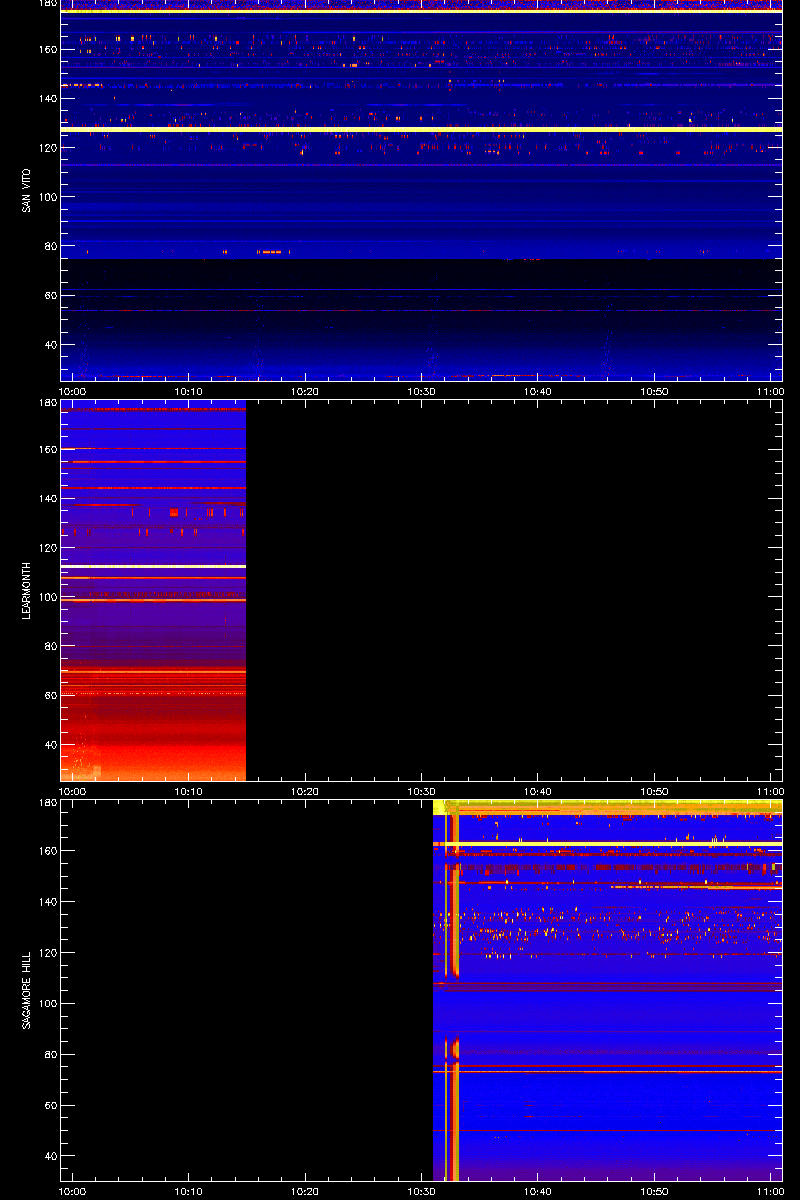The image size is (800, 1200).
Task: Select the 10:40 tick under San Vito panel
Action: click(538, 391)
